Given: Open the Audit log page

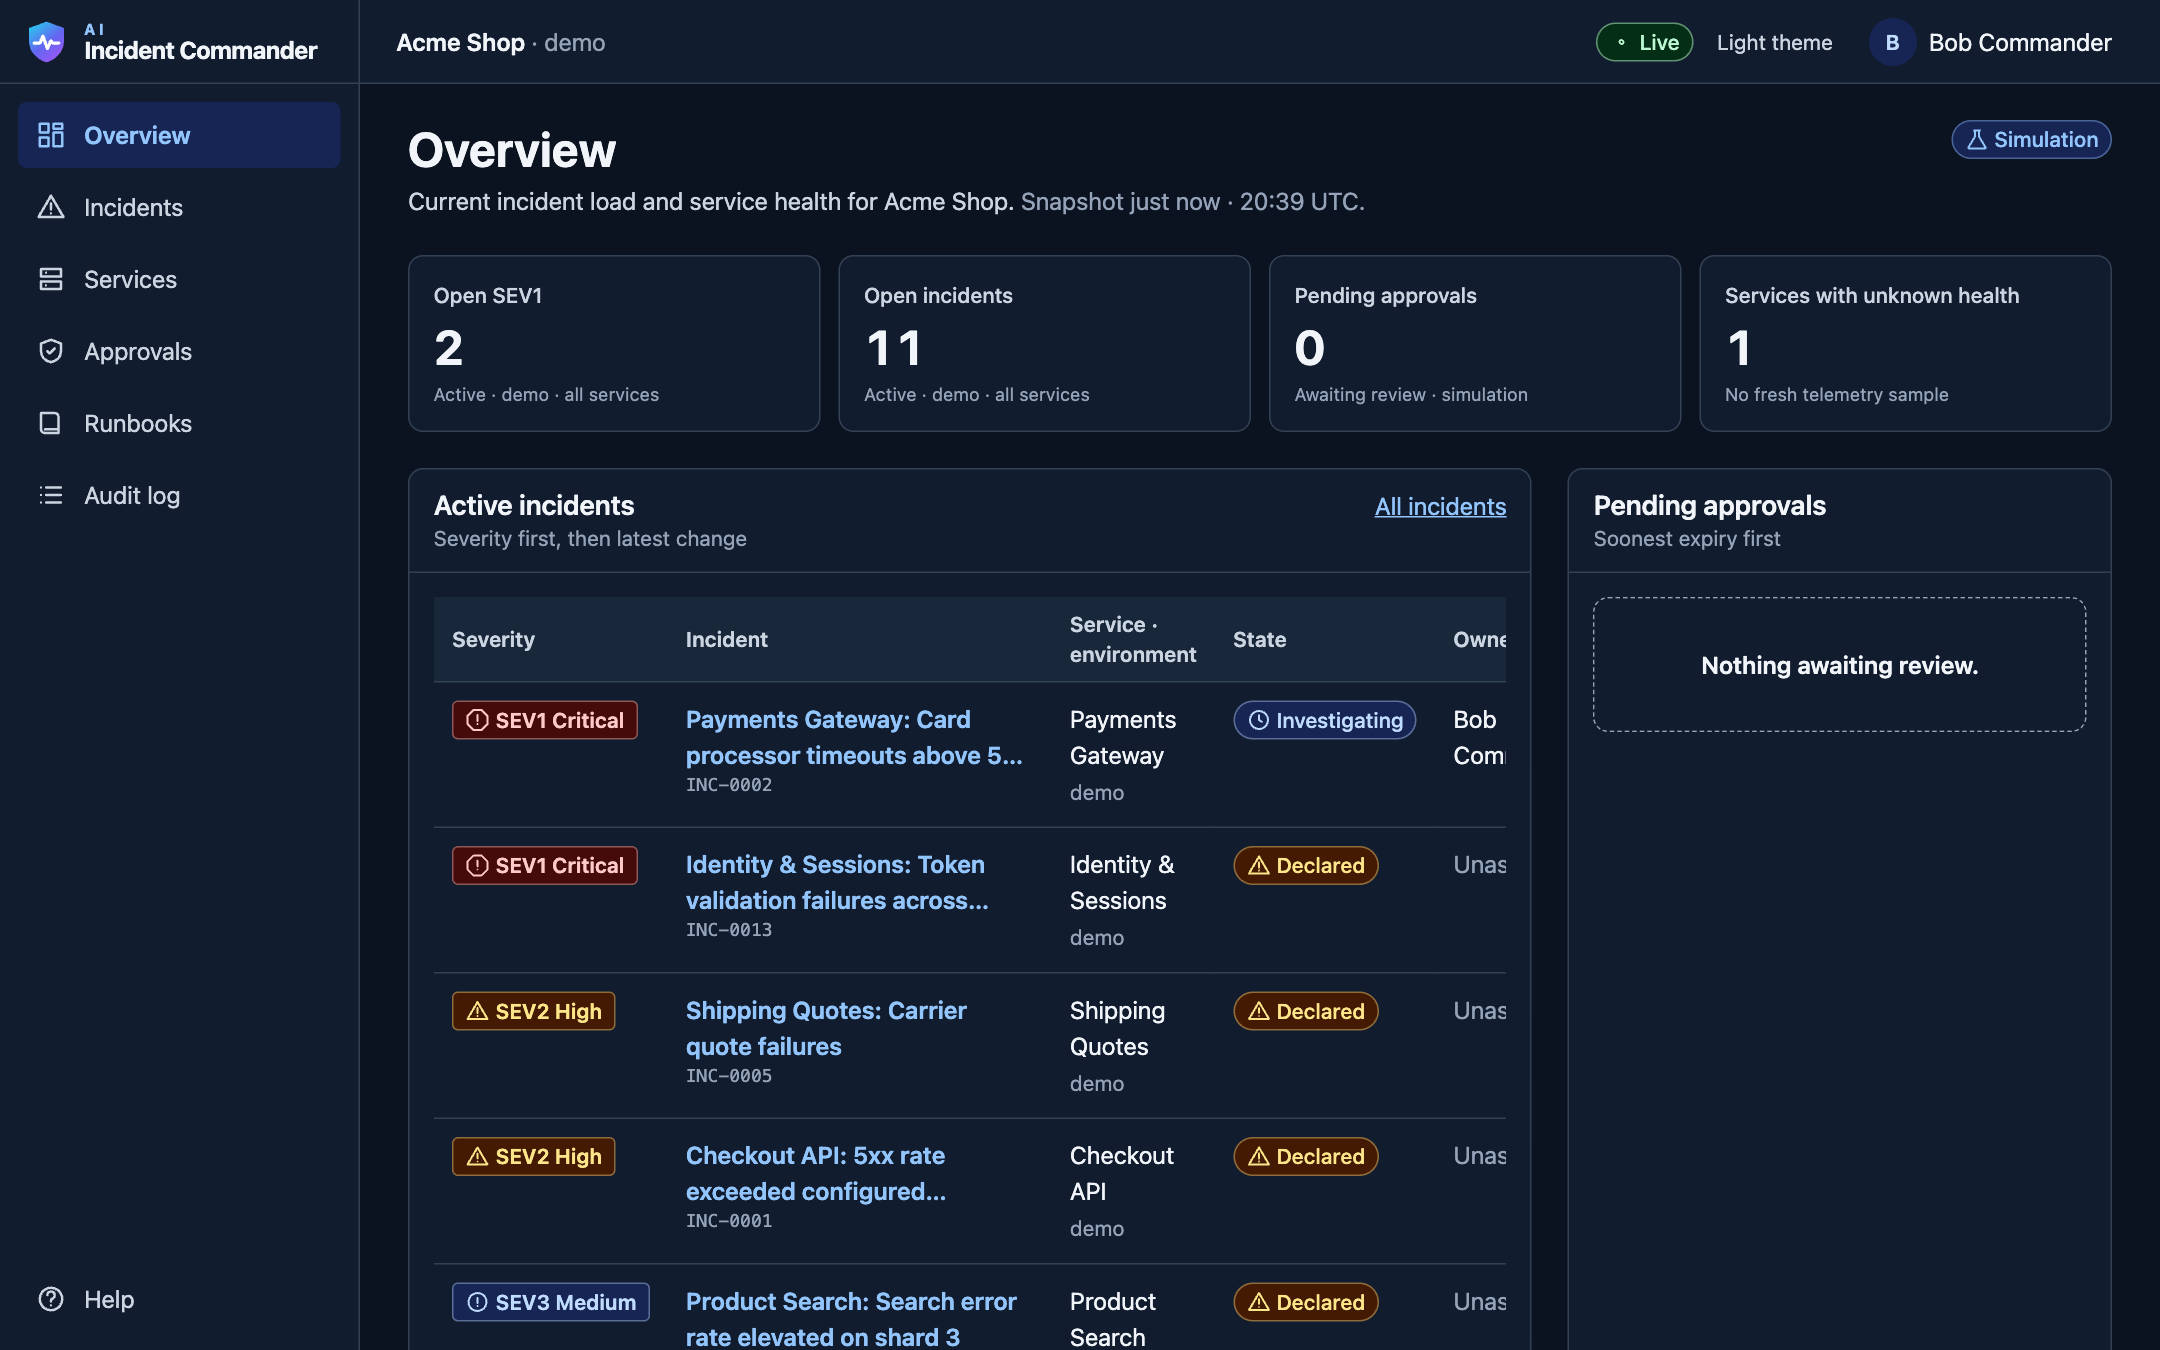Looking at the screenshot, I should 179,495.
